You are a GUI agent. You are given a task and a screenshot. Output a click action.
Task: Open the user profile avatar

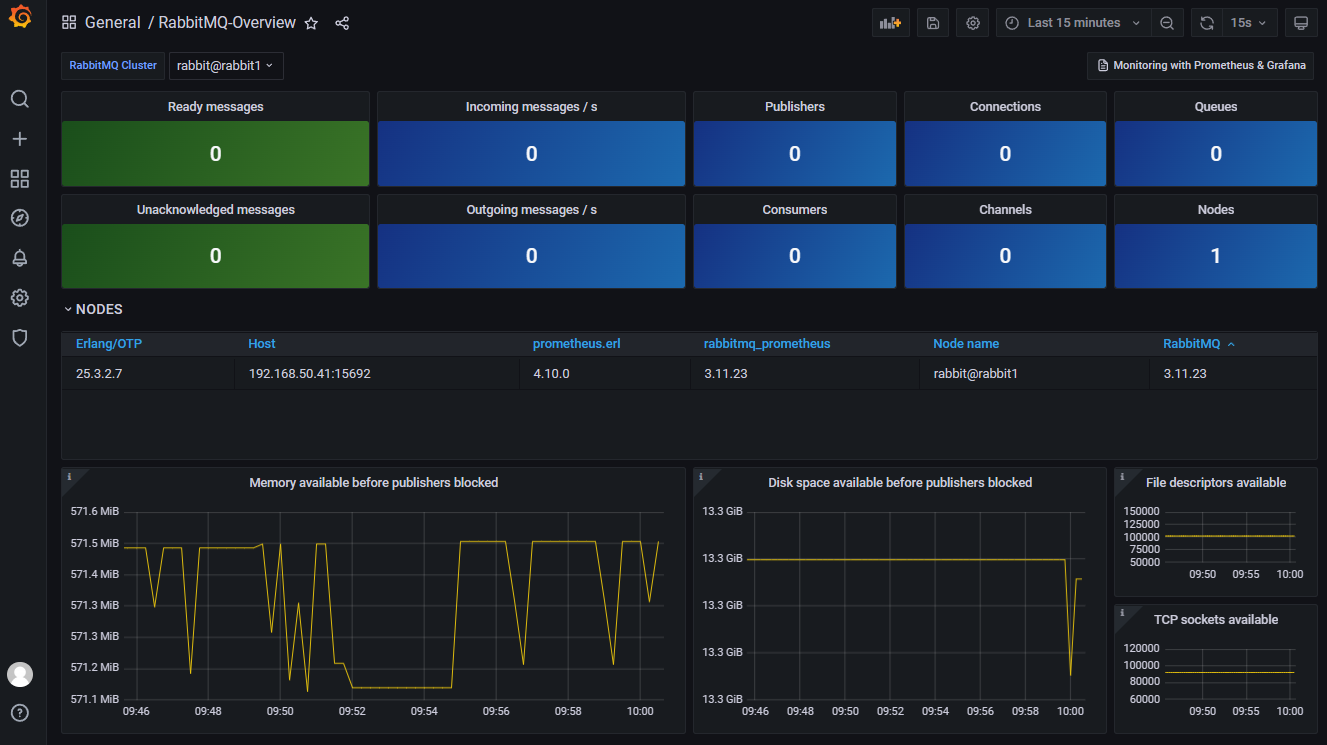(x=20, y=674)
